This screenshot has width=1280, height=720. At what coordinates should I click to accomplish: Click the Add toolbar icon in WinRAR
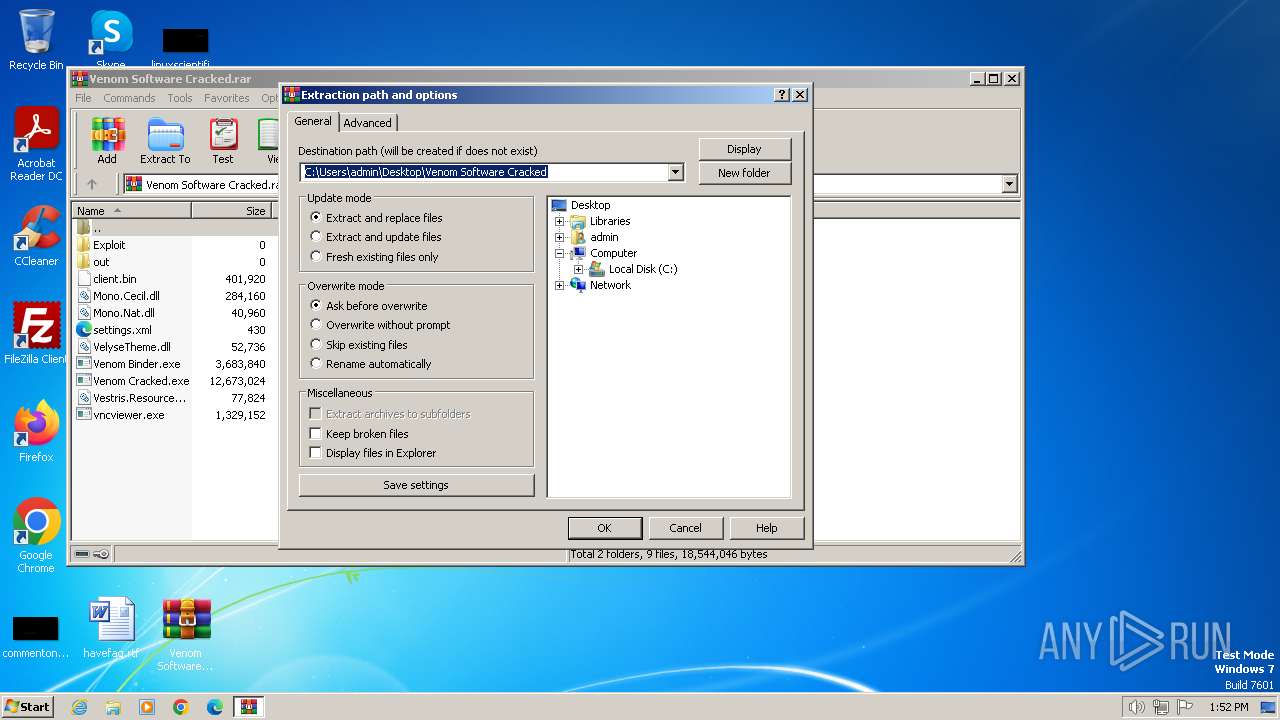pos(107,141)
